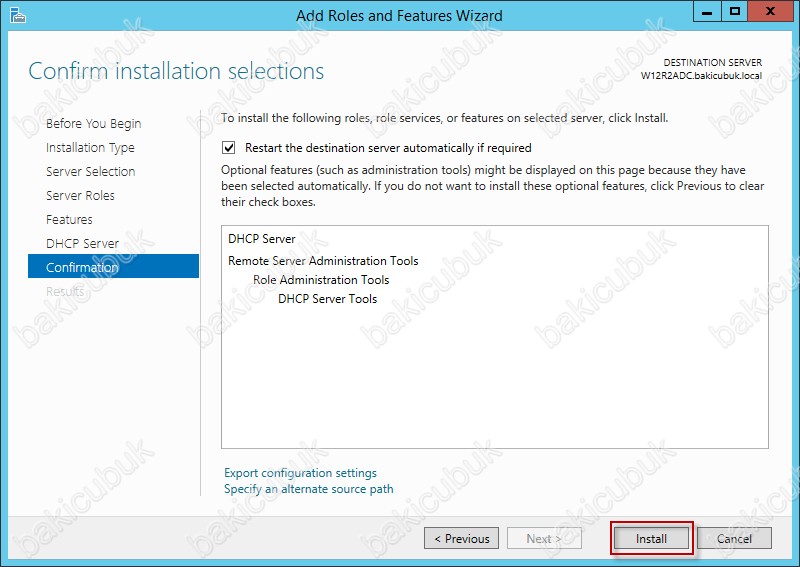This screenshot has width=800, height=567.
Task: Click Specify an alternate source path link
Action: tap(309, 489)
